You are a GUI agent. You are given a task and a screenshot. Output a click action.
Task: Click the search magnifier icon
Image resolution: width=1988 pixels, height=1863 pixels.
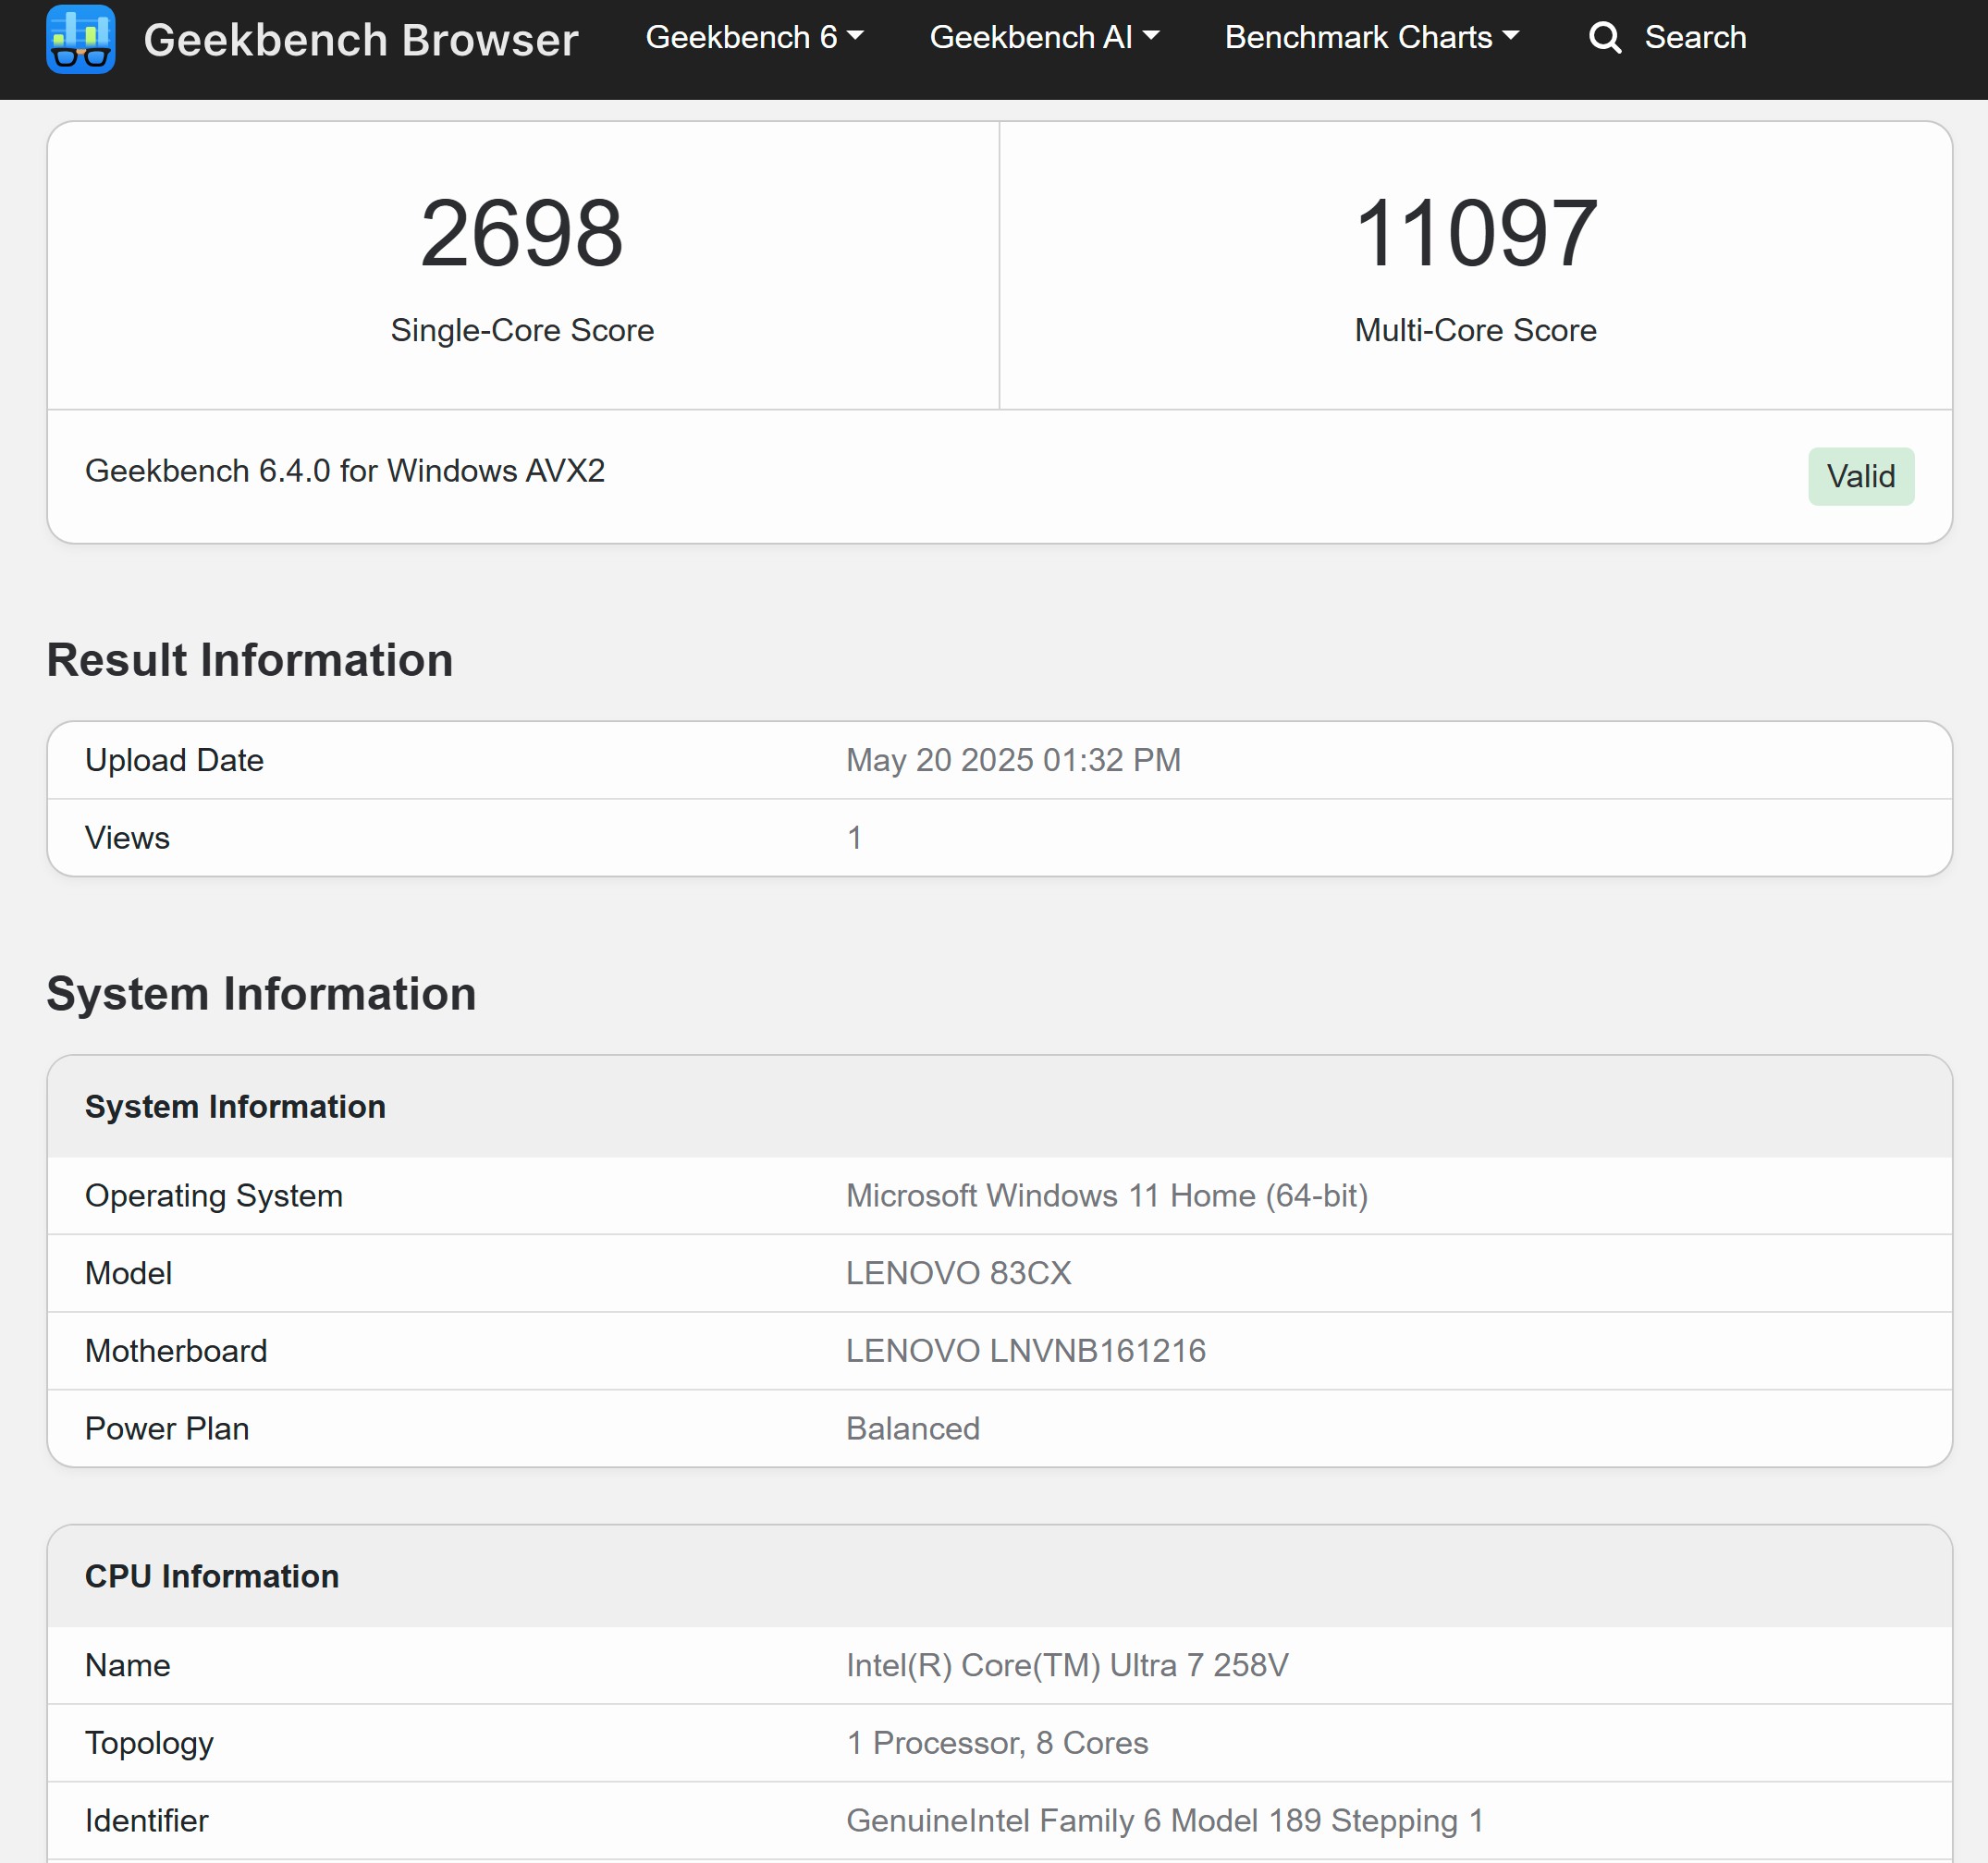pos(1604,38)
